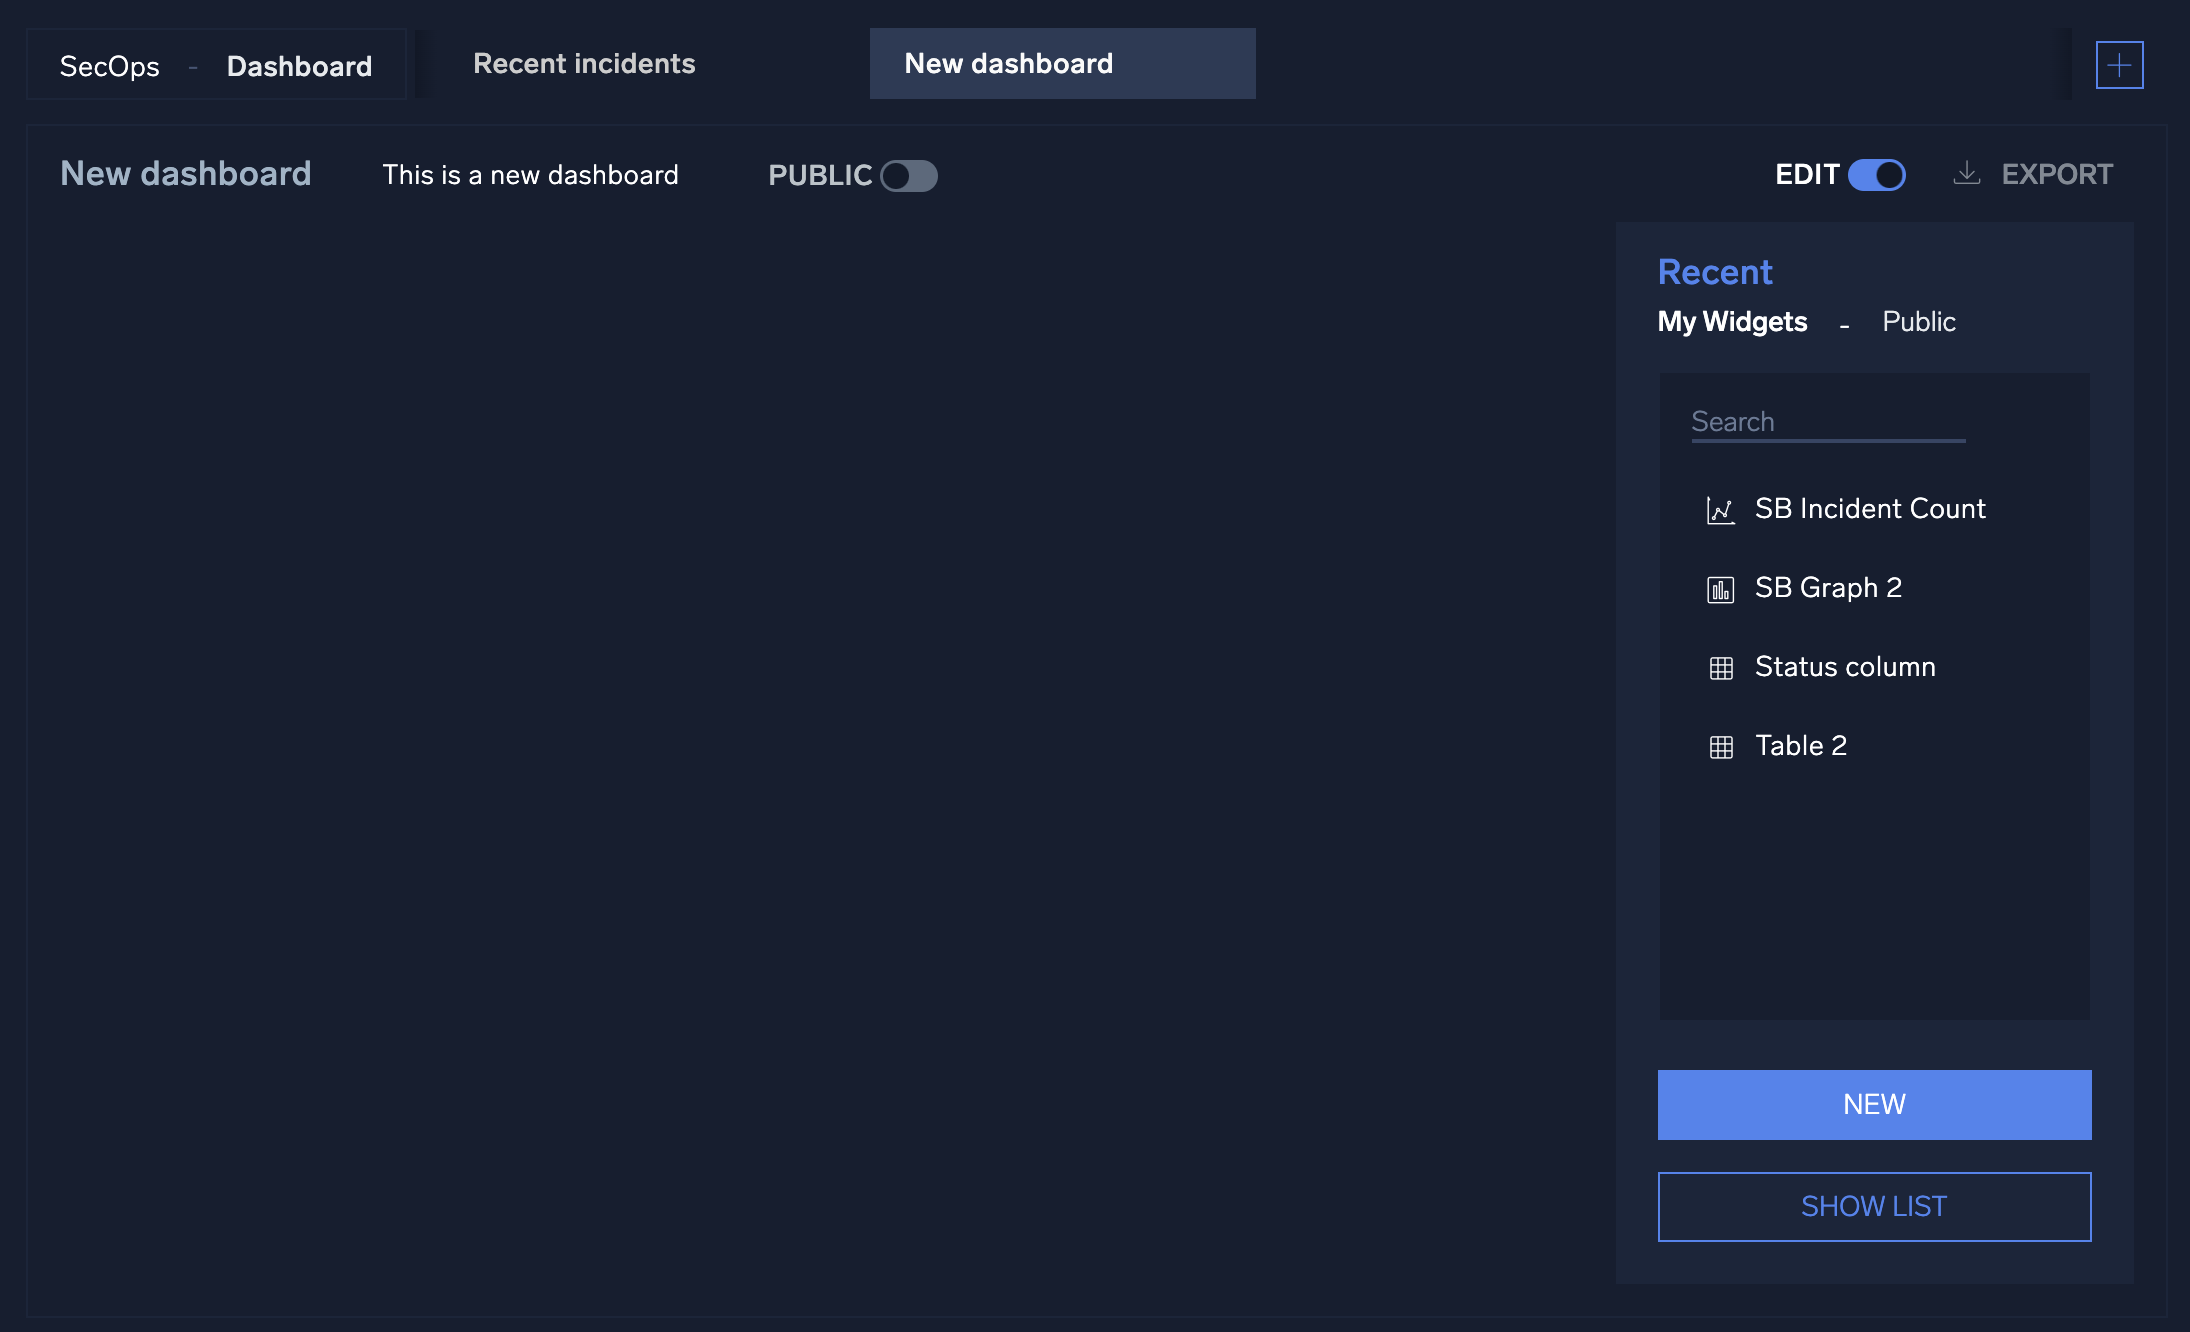This screenshot has height=1332, width=2190.
Task: Disable the EDIT toggle
Action: (x=1878, y=174)
